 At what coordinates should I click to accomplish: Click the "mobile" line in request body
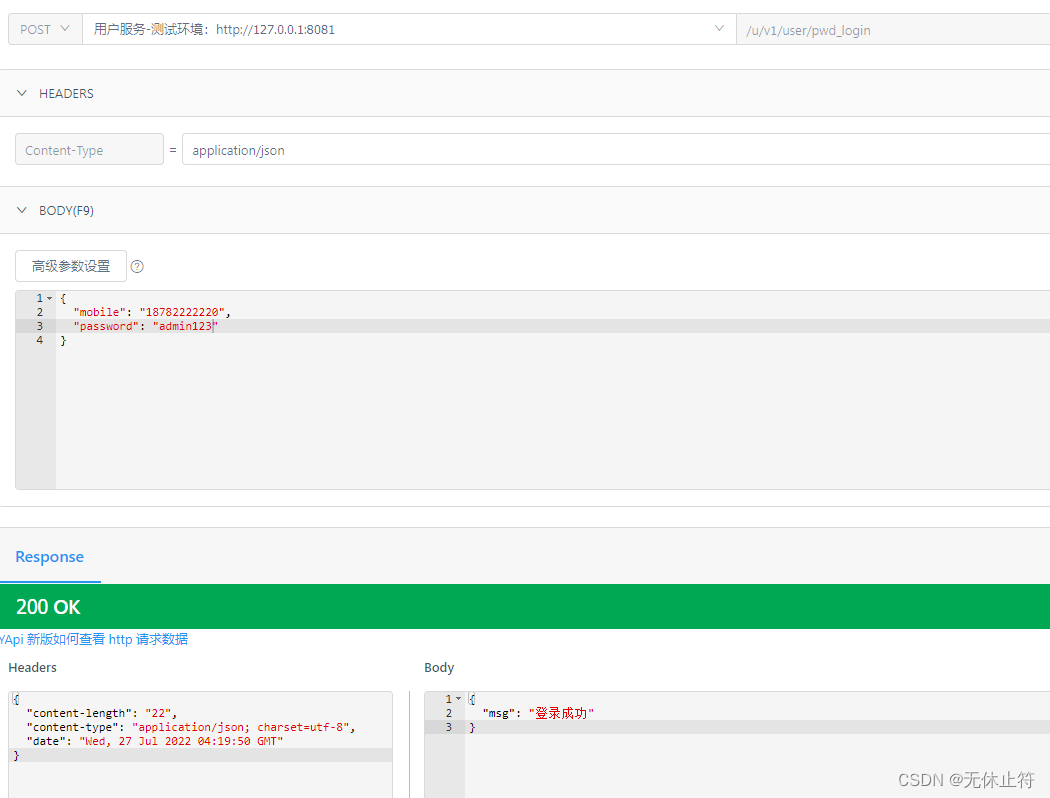pyautogui.click(x=151, y=312)
